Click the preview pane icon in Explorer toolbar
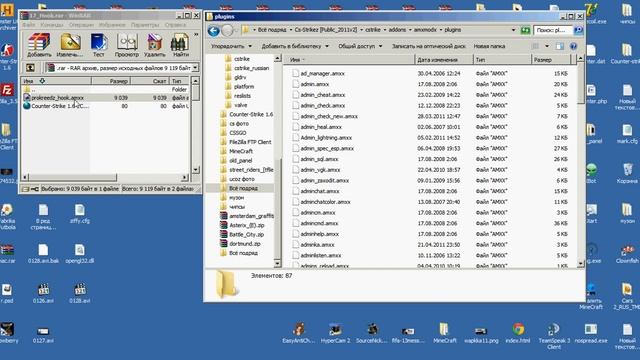The height and width of the screenshot is (360, 640). (x=560, y=46)
